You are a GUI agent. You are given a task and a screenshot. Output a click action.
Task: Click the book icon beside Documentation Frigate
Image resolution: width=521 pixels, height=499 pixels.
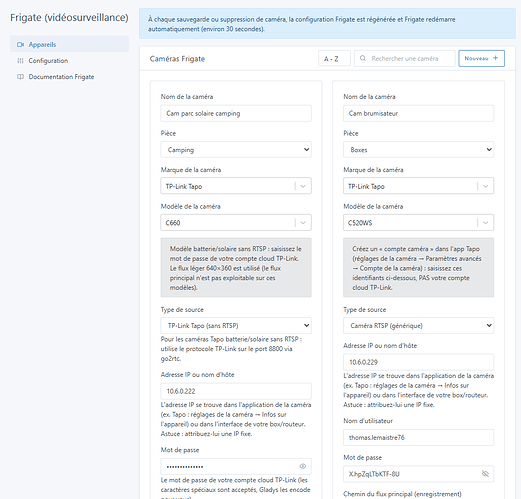click(20, 77)
